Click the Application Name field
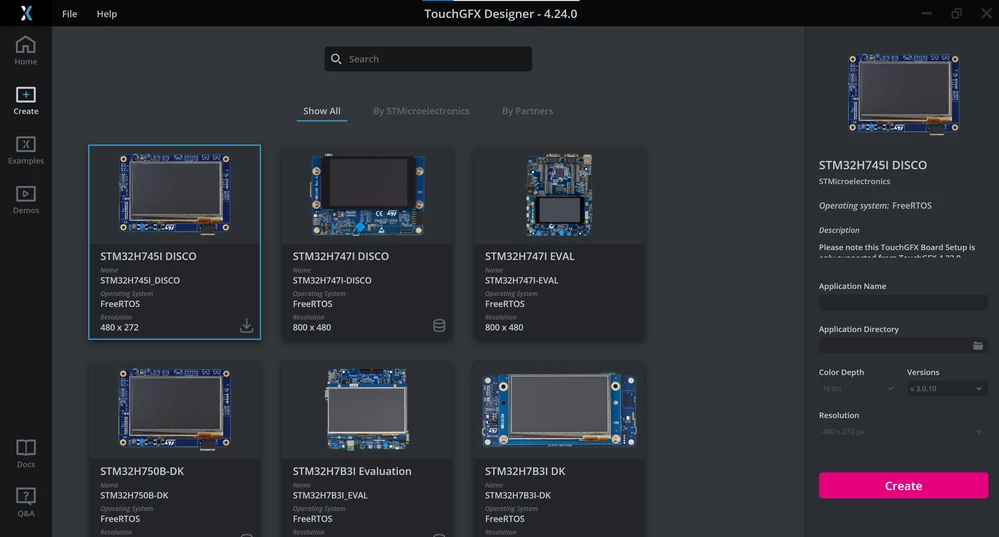The width and height of the screenshot is (999, 537). point(903,303)
